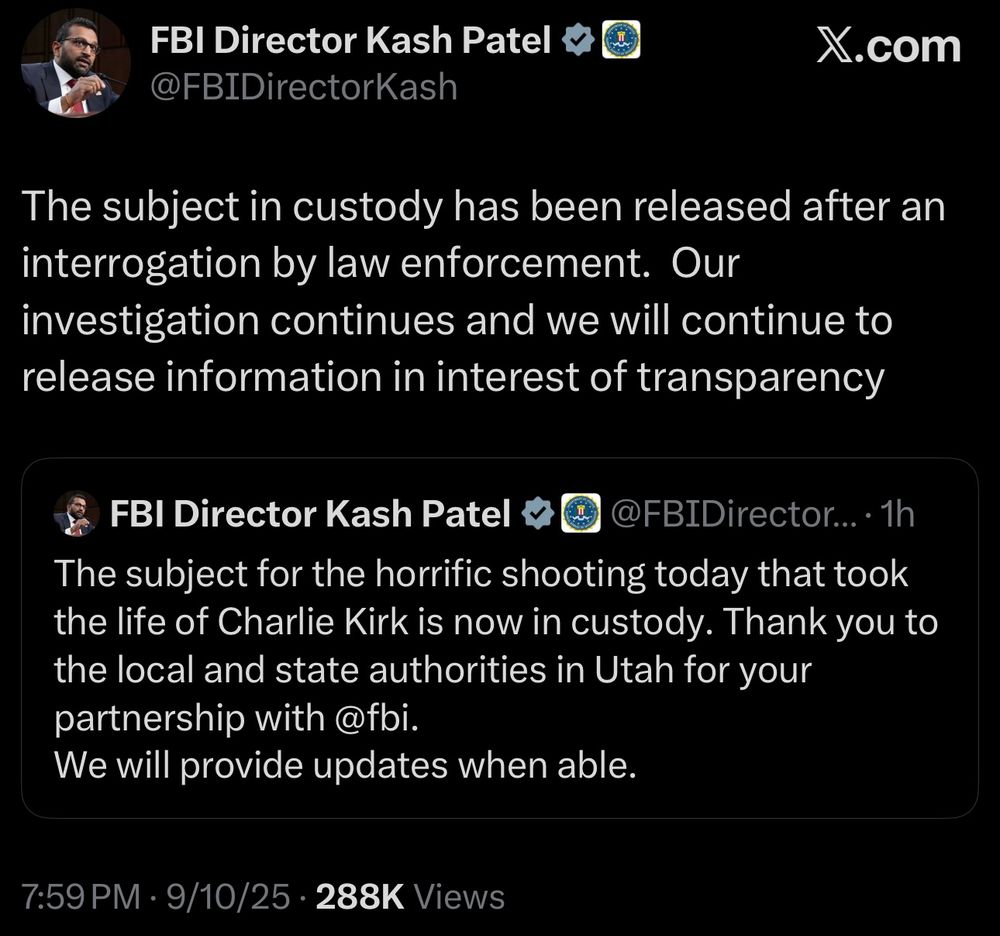
Task: Click the X.com logo
Action: pyautogui.click(x=888, y=46)
